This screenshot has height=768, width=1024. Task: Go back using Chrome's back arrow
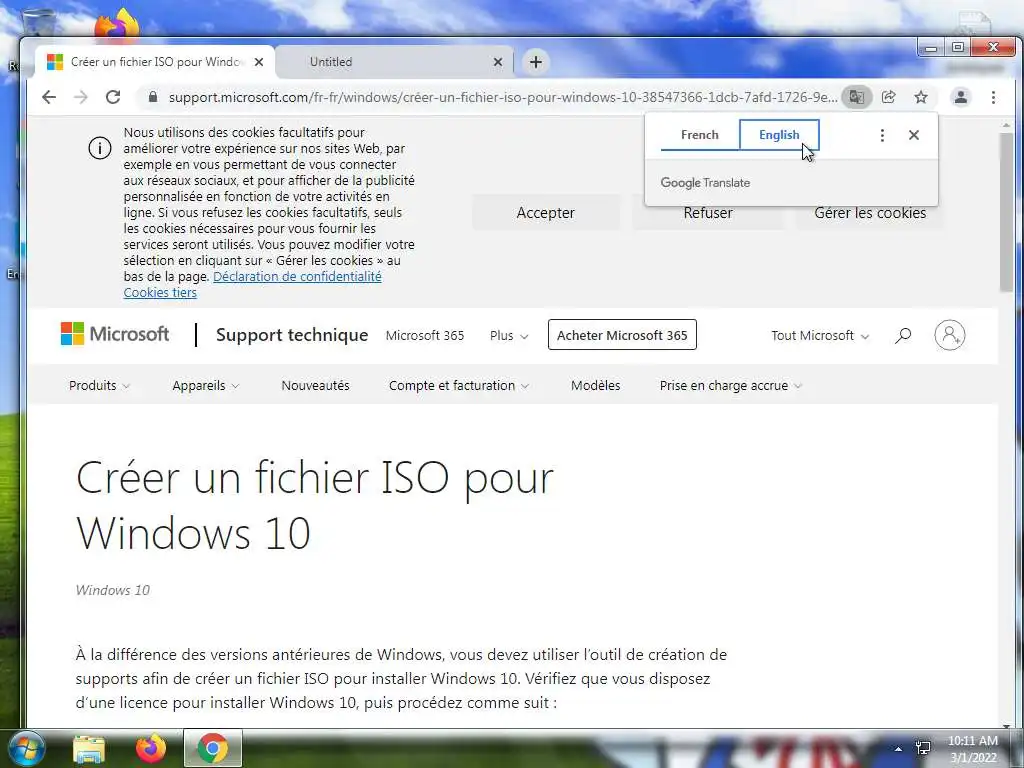(49, 97)
